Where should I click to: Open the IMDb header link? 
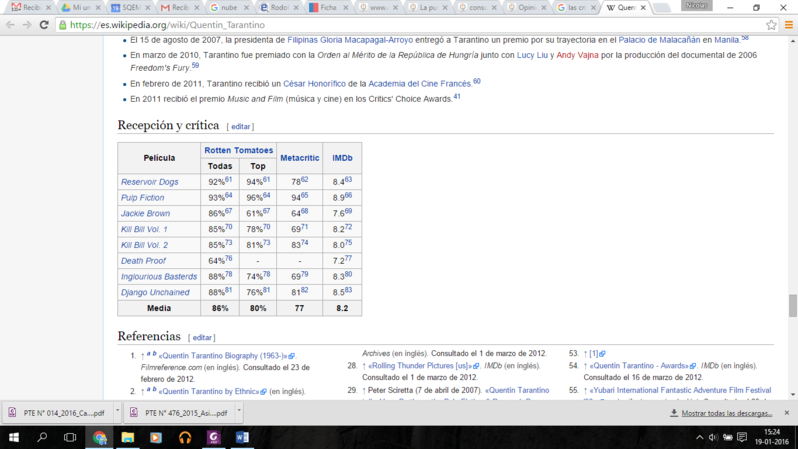tap(342, 158)
